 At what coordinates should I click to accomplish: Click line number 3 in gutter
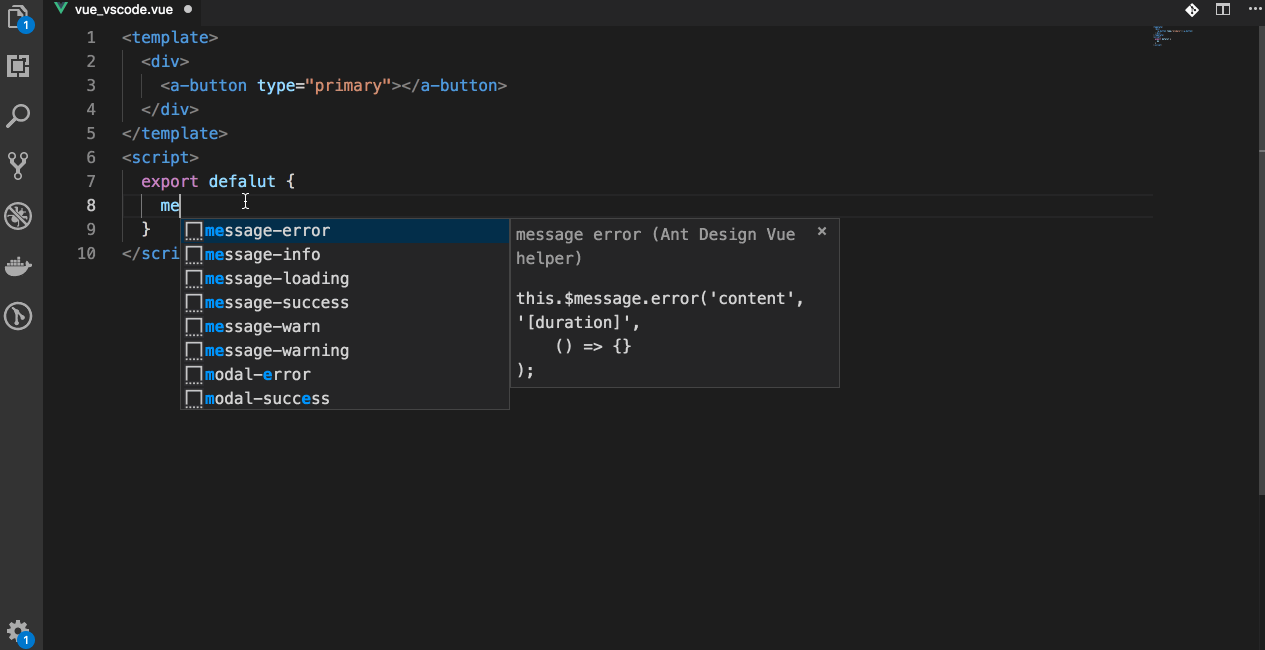click(91, 86)
